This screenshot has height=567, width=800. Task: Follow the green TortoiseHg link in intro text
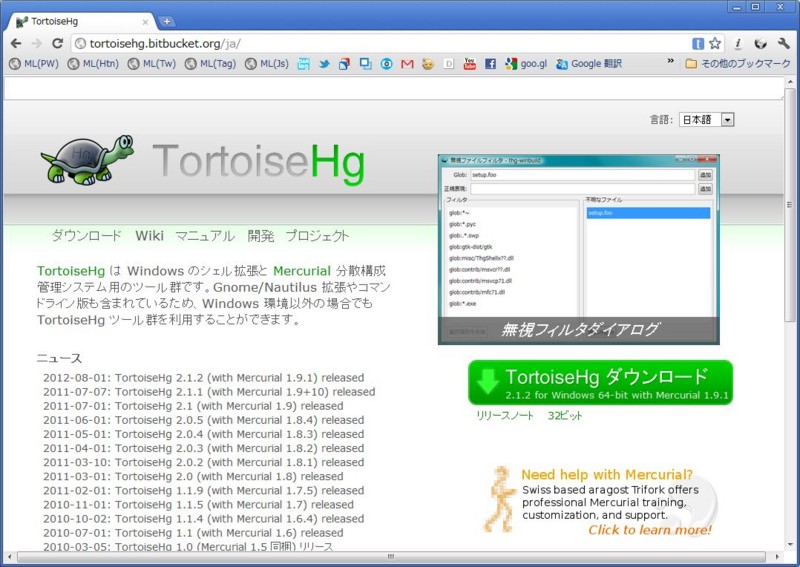(71, 271)
